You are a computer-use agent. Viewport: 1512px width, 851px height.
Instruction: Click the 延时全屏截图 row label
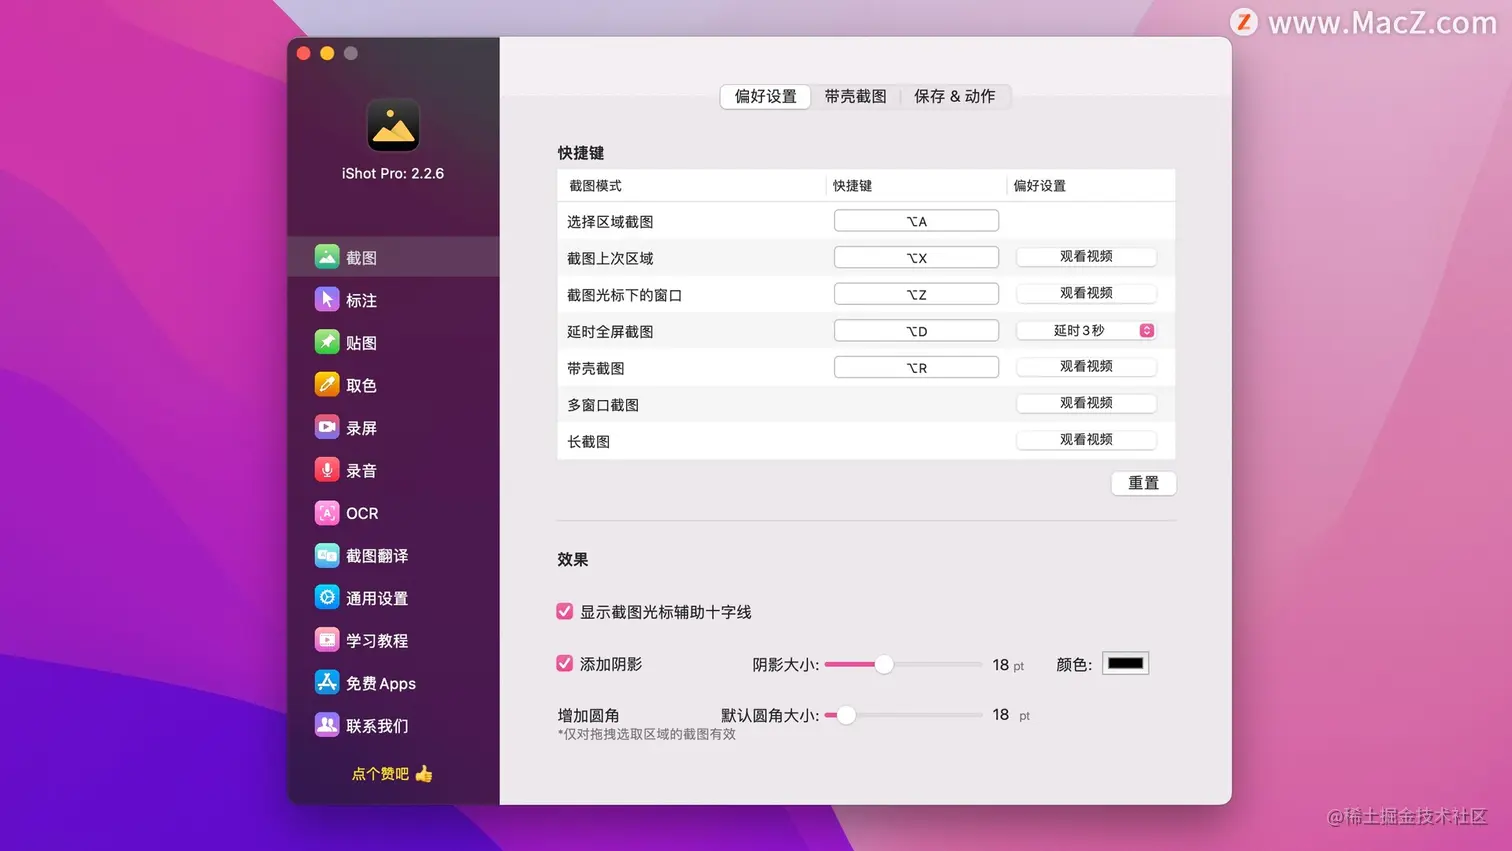[610, 332]
